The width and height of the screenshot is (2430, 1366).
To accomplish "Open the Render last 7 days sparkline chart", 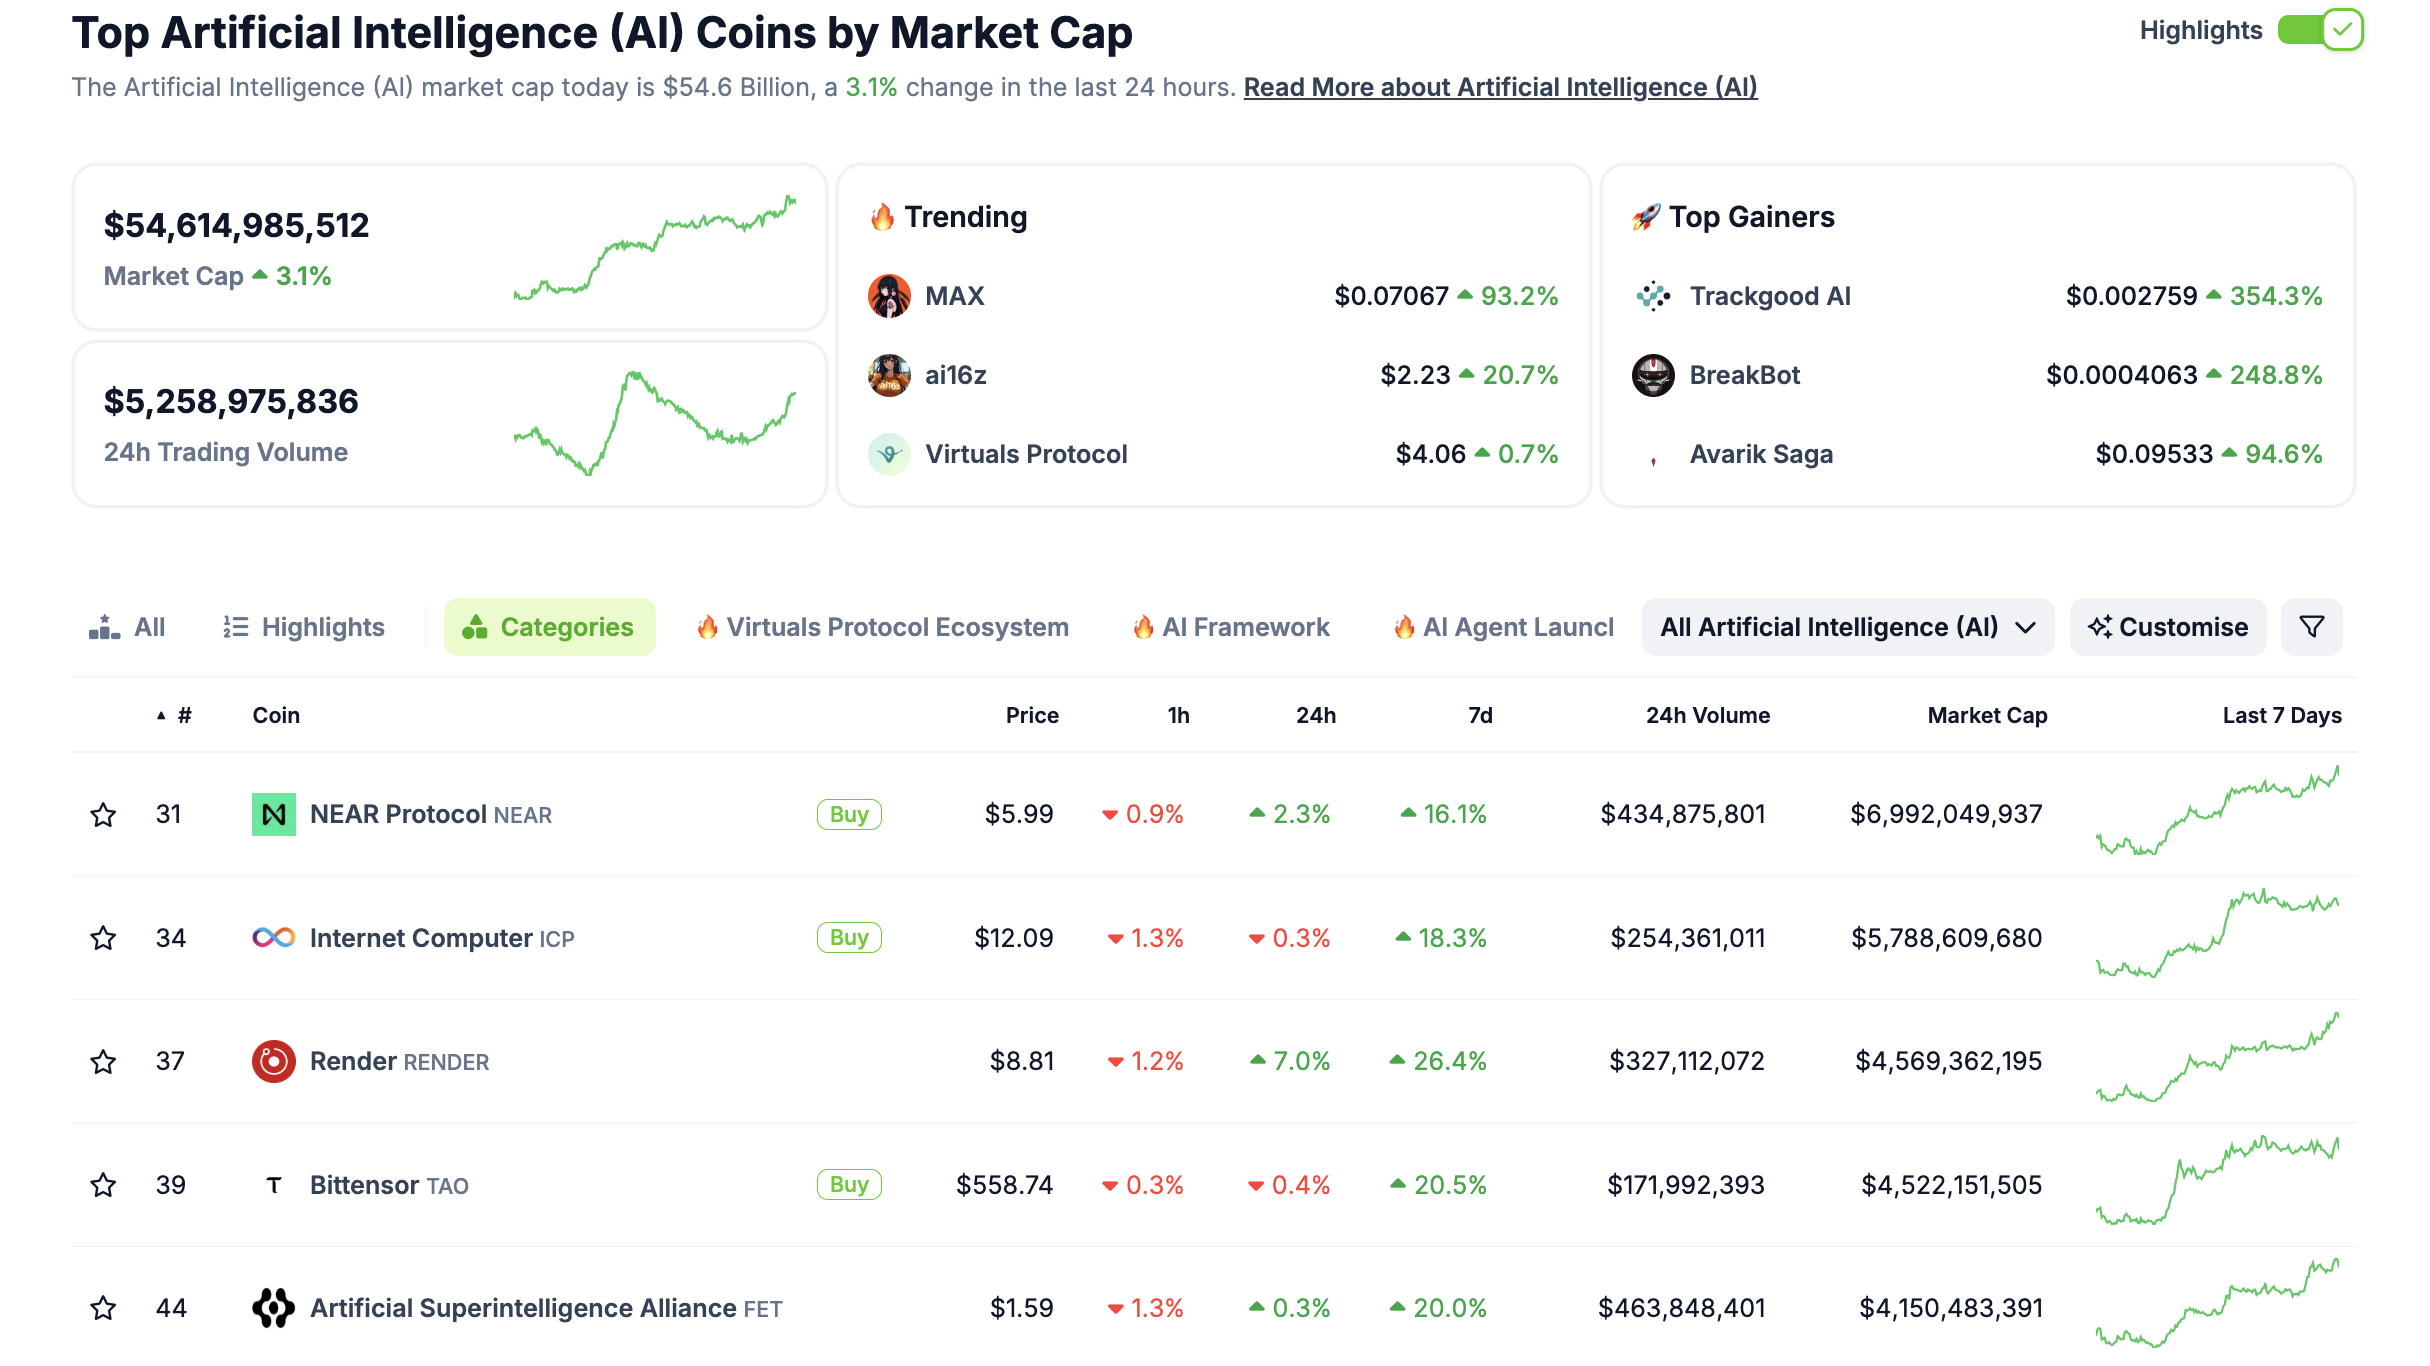I will click(2217, 1059).
